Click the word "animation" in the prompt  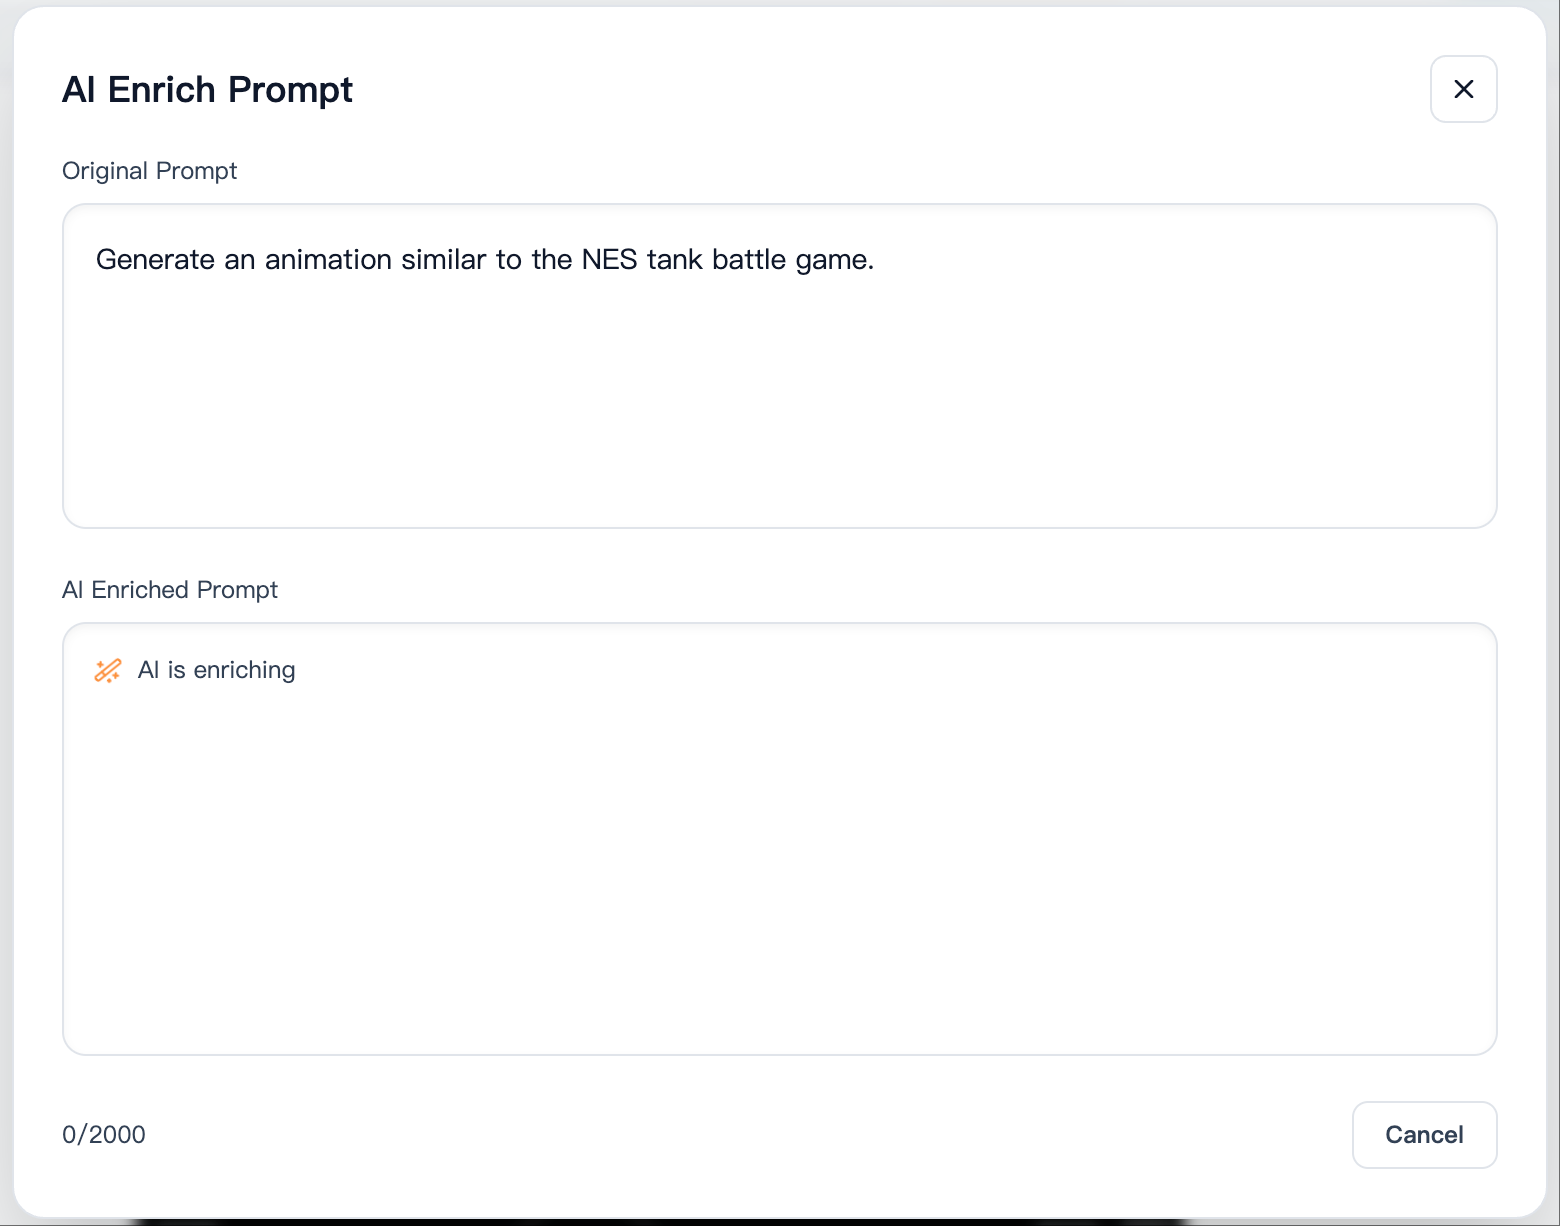(328, 260)
